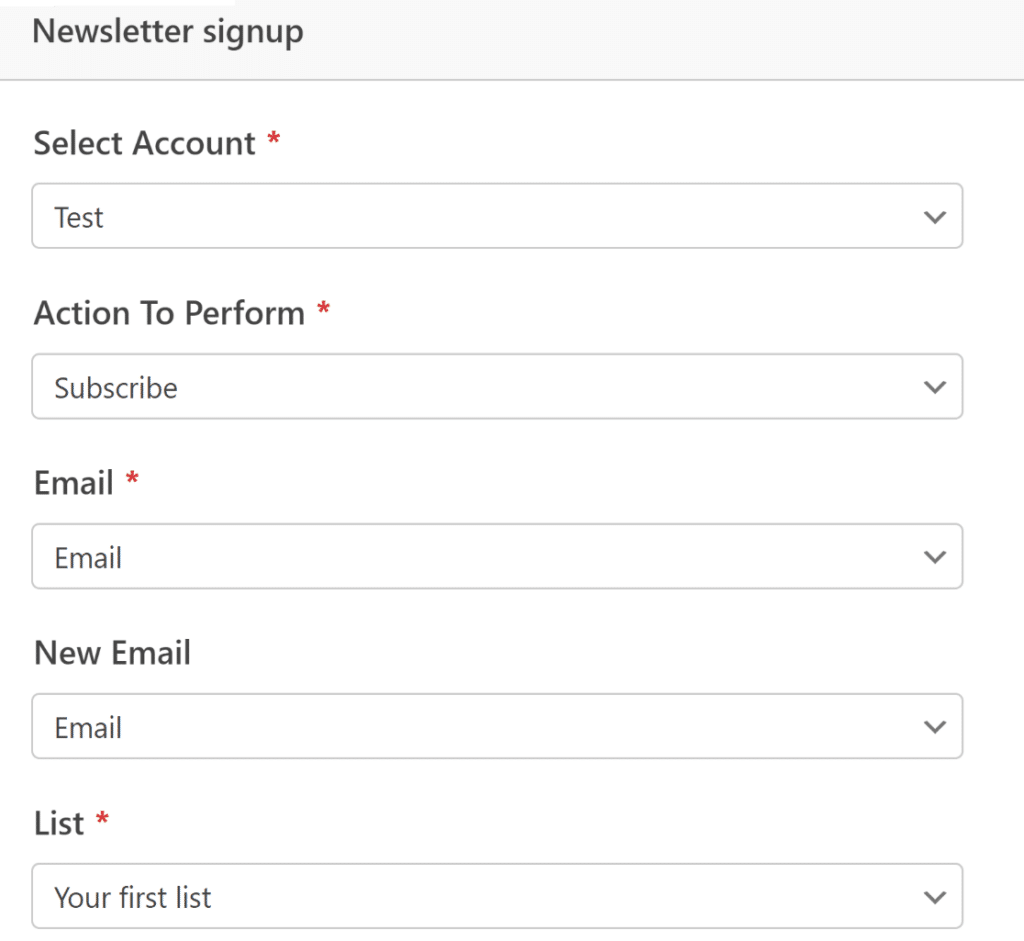Click chevron arrow in required Email dropdown
The image size is (1024, 941).
pos(935,557)
